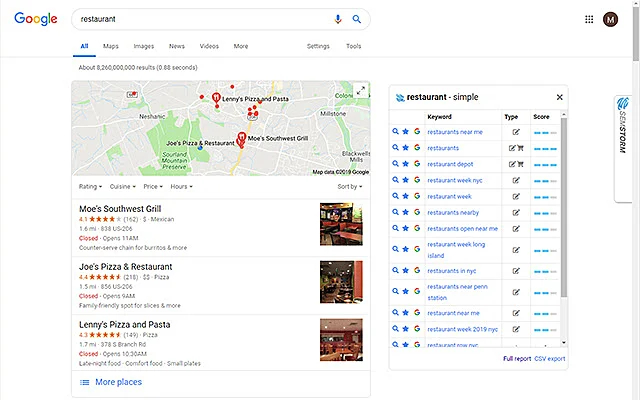This screenshot has width=640, height=400.
Task: Star the 'restaurant depot' keyword
Action: point(406,164)
